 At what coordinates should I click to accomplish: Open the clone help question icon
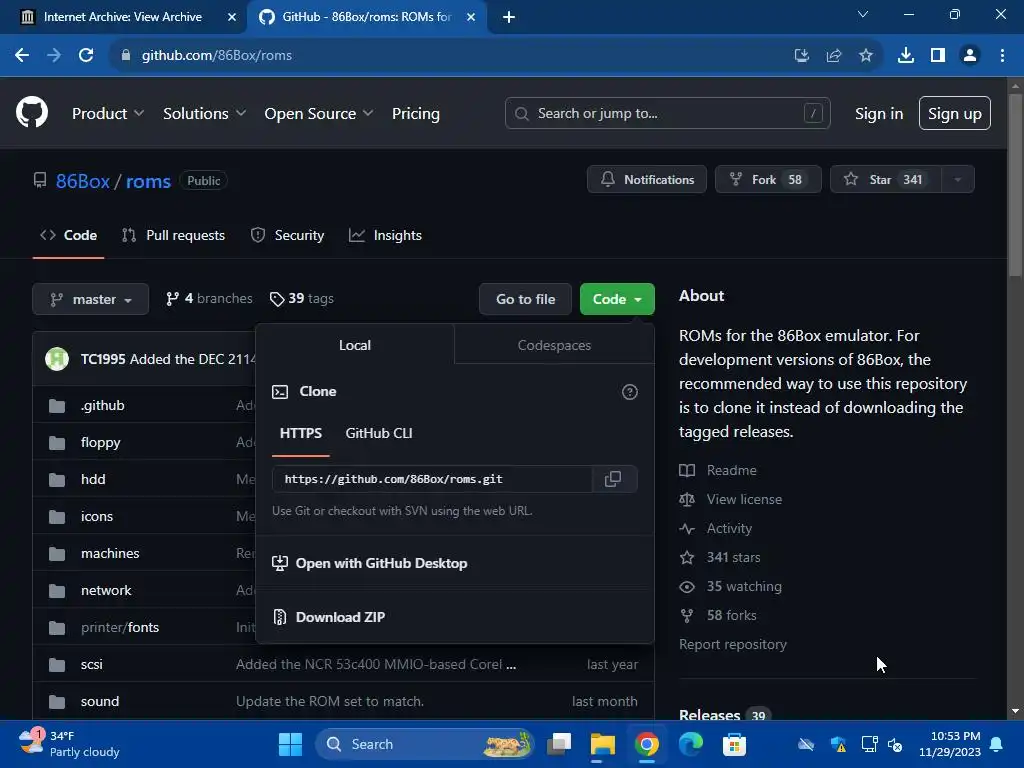630,392
